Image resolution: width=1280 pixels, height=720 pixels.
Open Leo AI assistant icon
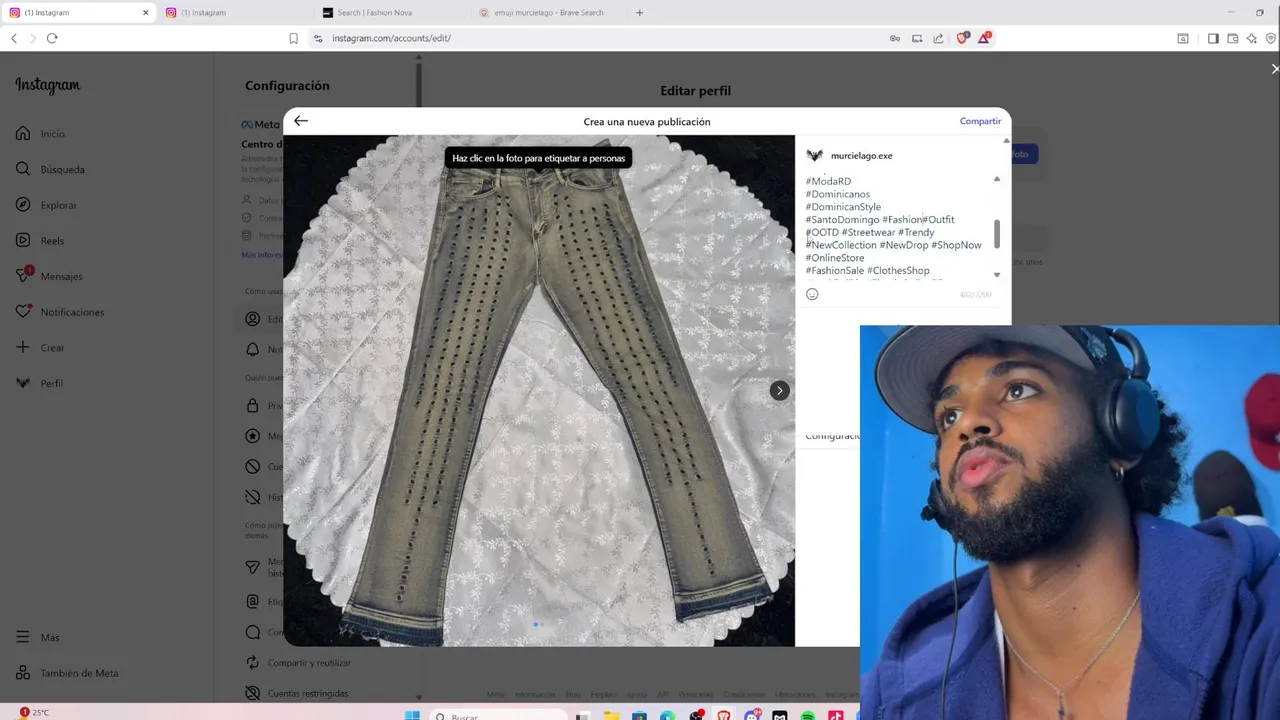(x=1252, y=38)
